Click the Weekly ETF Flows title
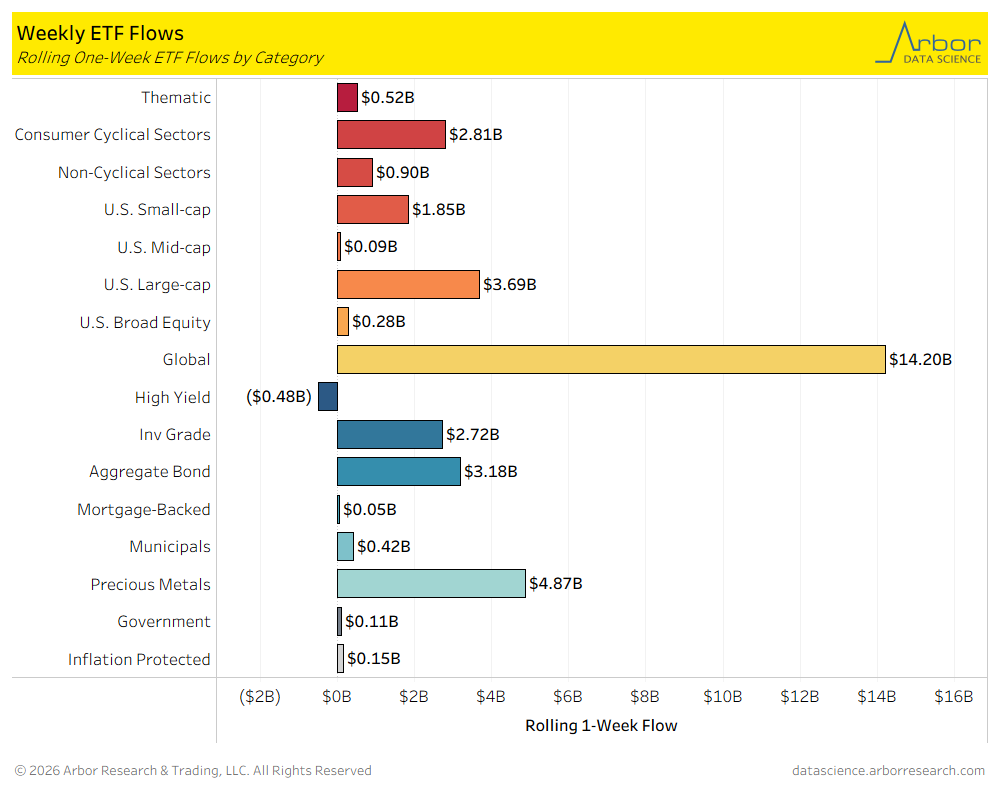Viewport: 1000px width, 800px height. 86,35
